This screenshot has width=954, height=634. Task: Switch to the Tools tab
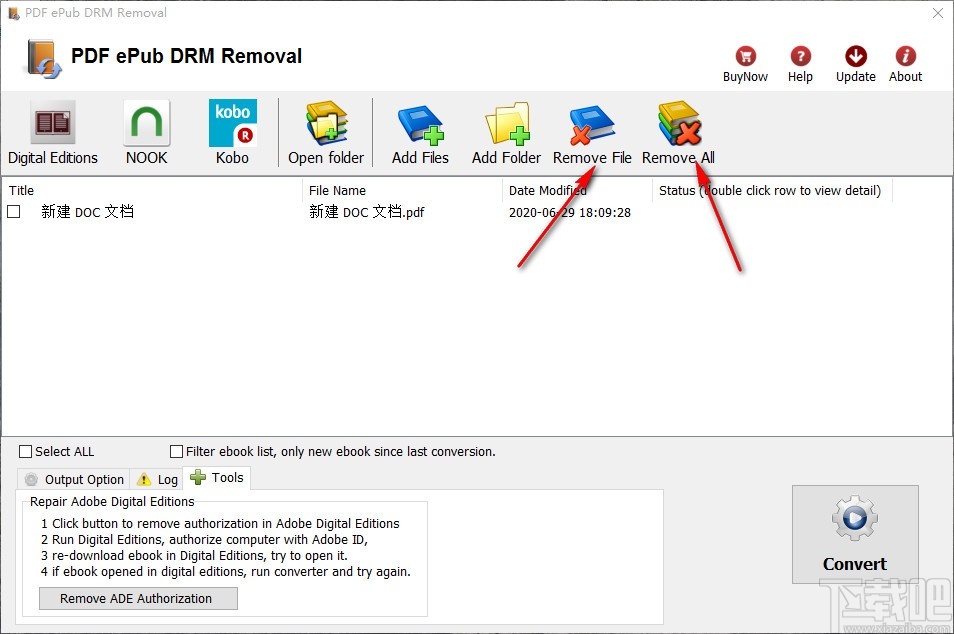point(217,478)
